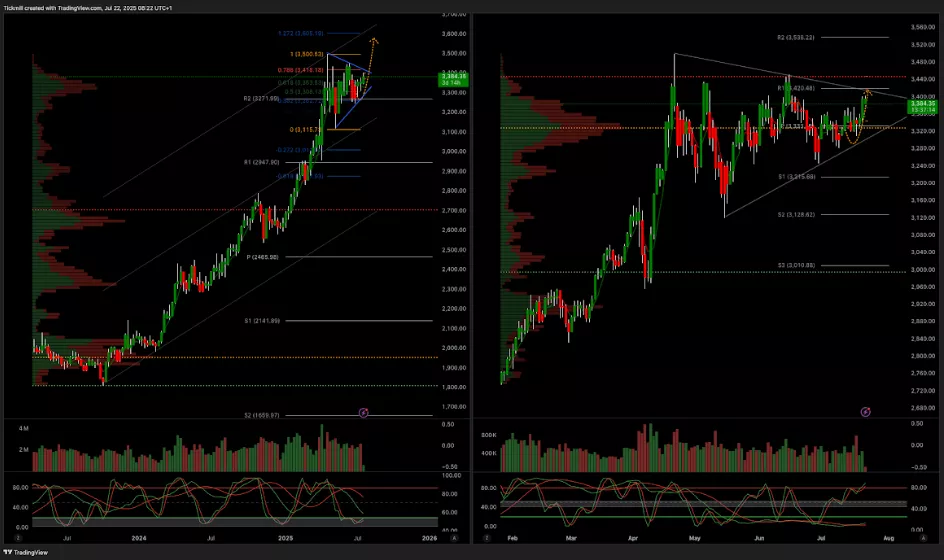Click the purple event icon on left chart
Image resolution: width=944 pixels, height=560 pixels.
pos(364,412)
